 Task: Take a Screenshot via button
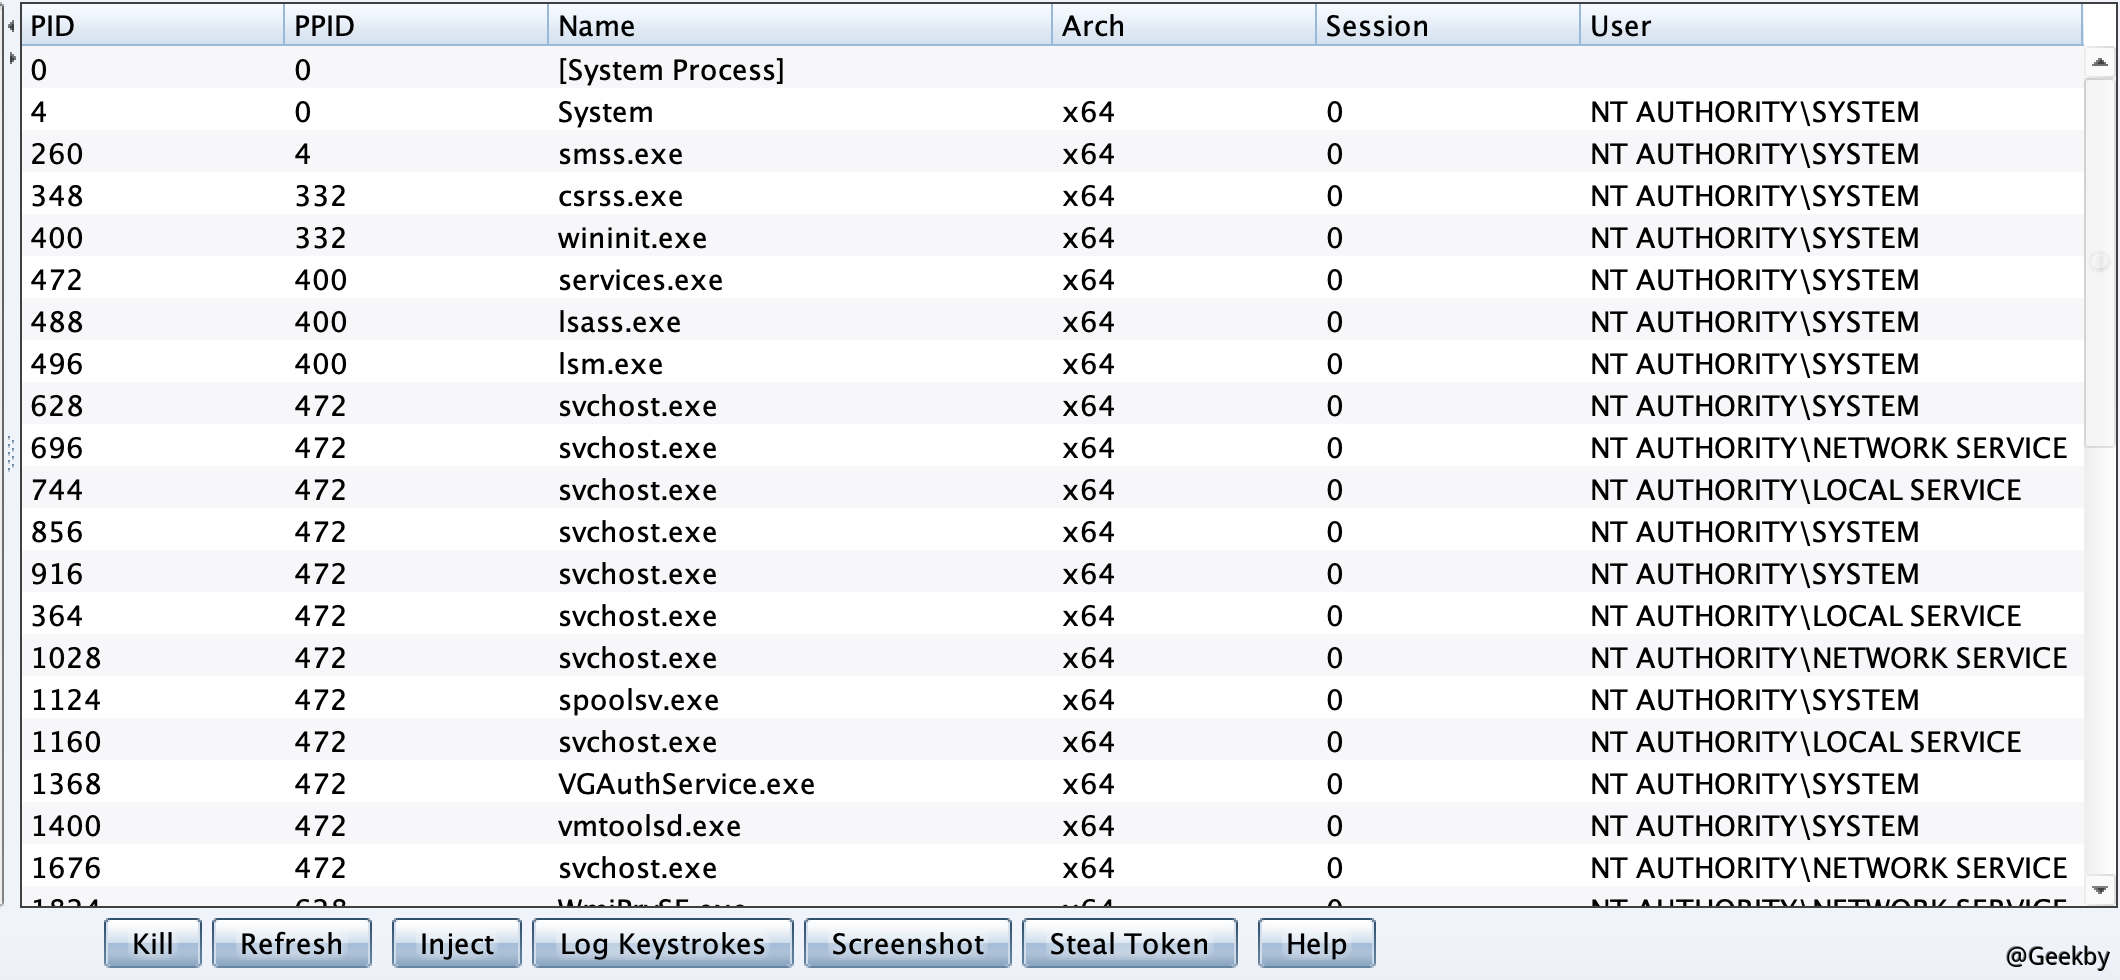[x=907, y=944]
